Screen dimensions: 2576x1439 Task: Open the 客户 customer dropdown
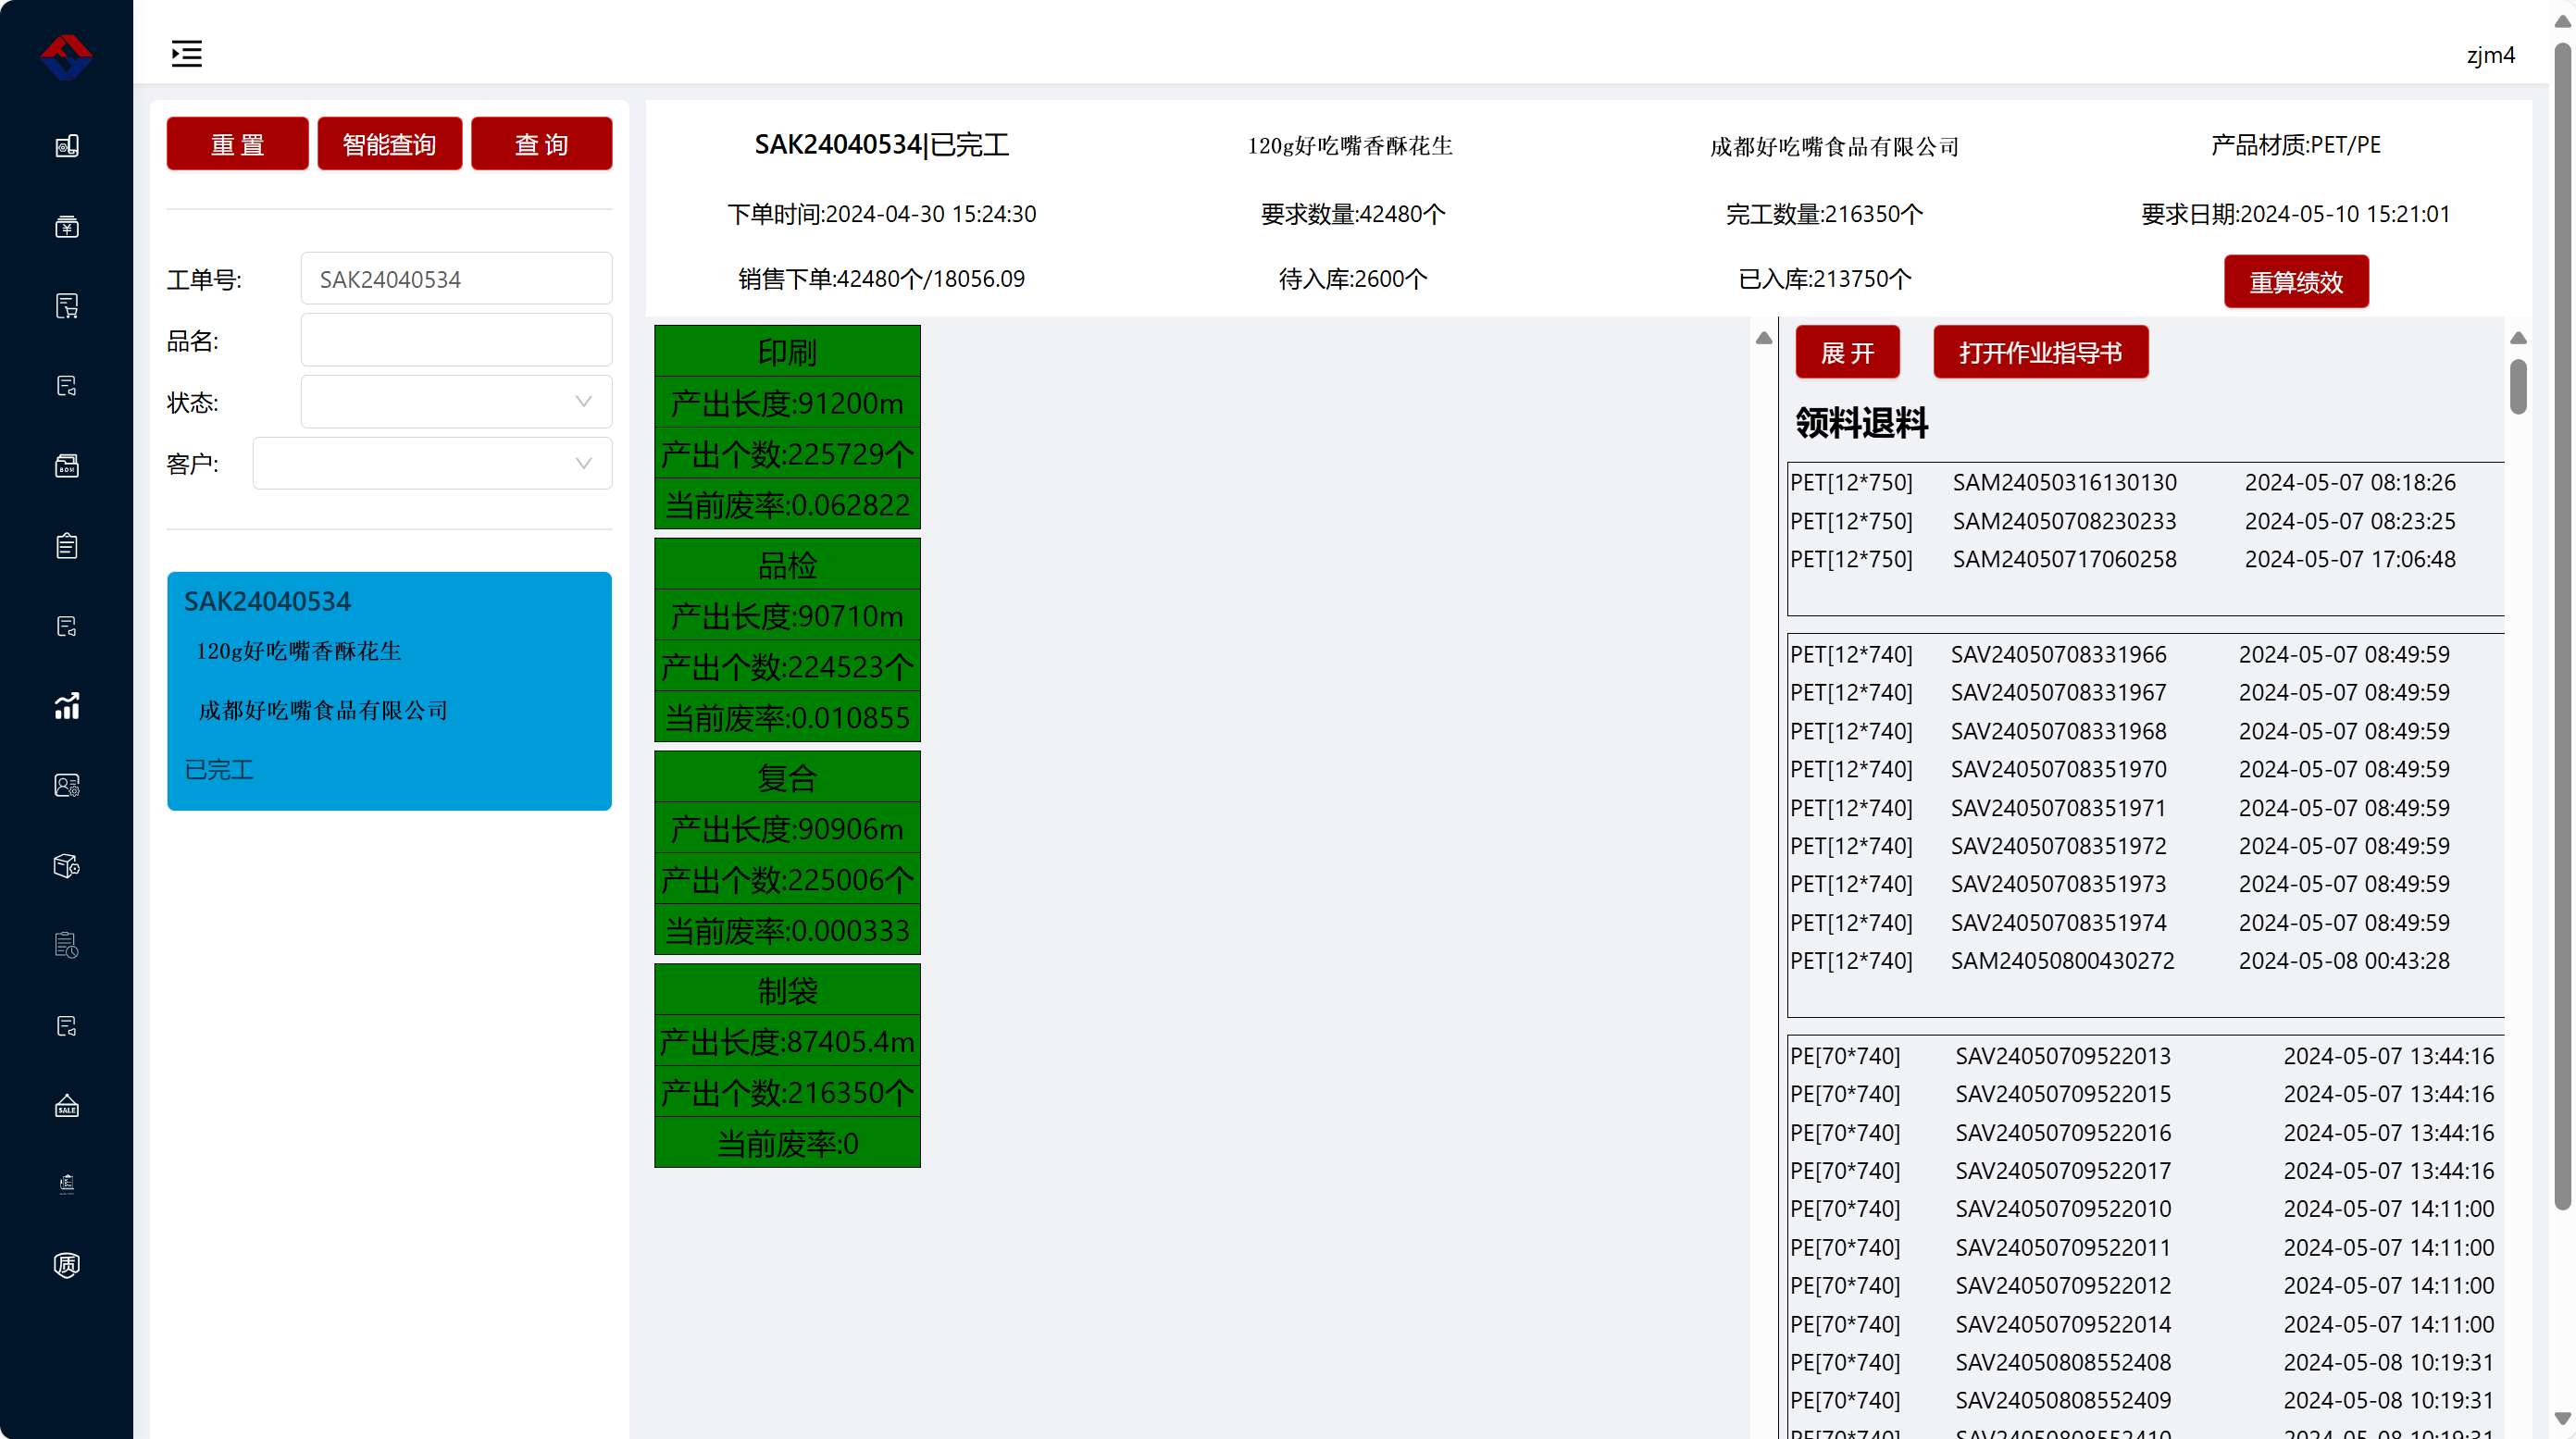click(432, 463)
